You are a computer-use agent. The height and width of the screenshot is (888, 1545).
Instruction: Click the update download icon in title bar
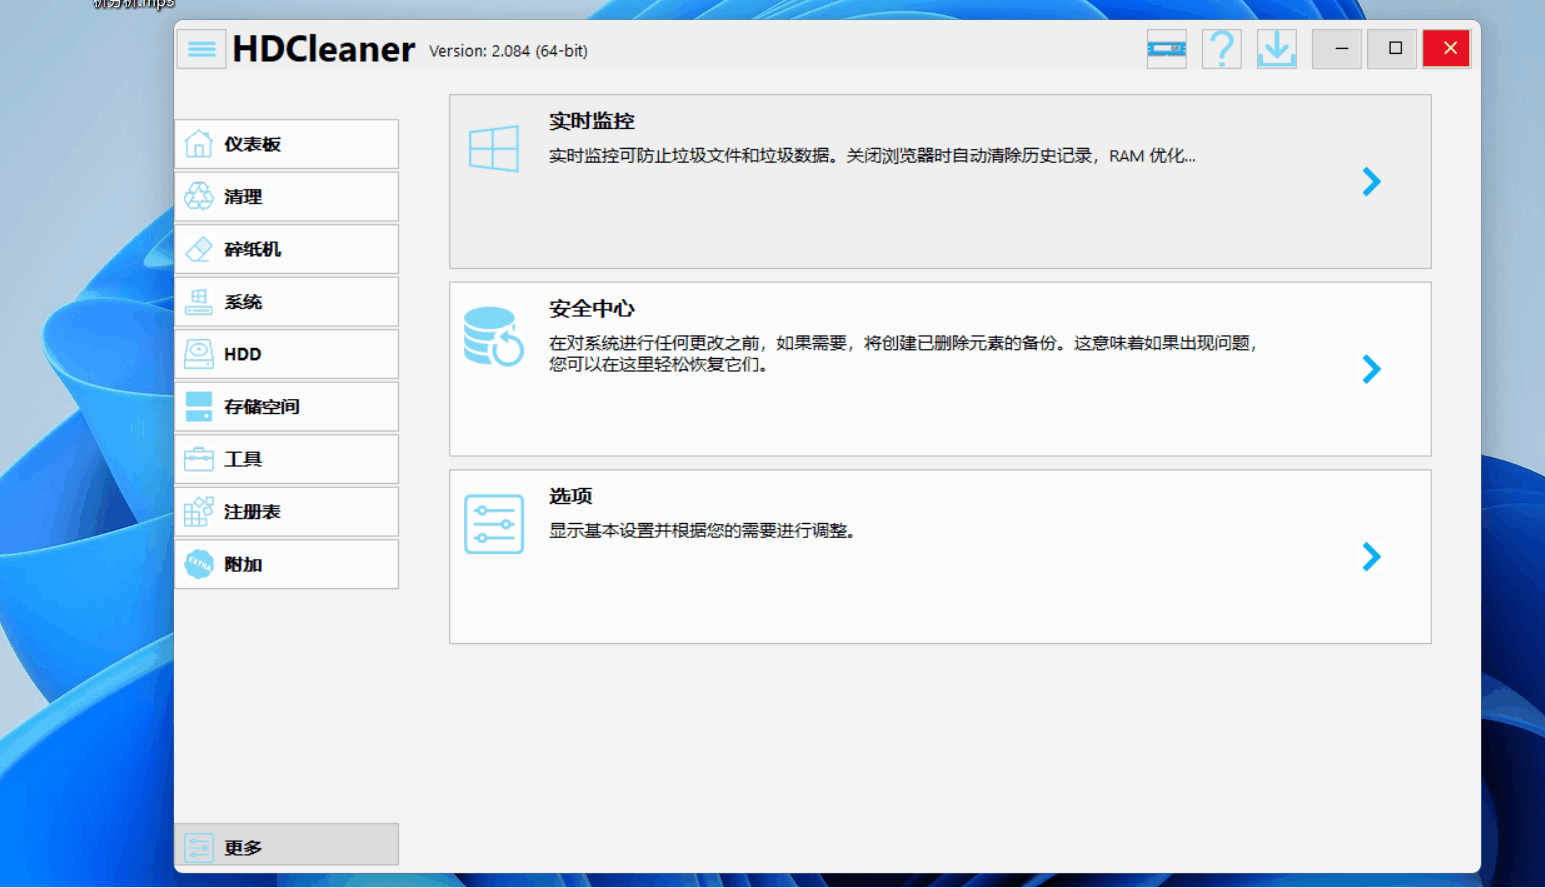(x=1276, y=48)
